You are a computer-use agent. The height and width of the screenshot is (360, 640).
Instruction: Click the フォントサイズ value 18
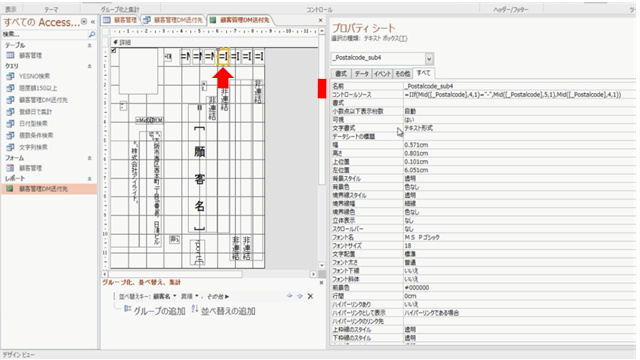(x=519, y=246)
